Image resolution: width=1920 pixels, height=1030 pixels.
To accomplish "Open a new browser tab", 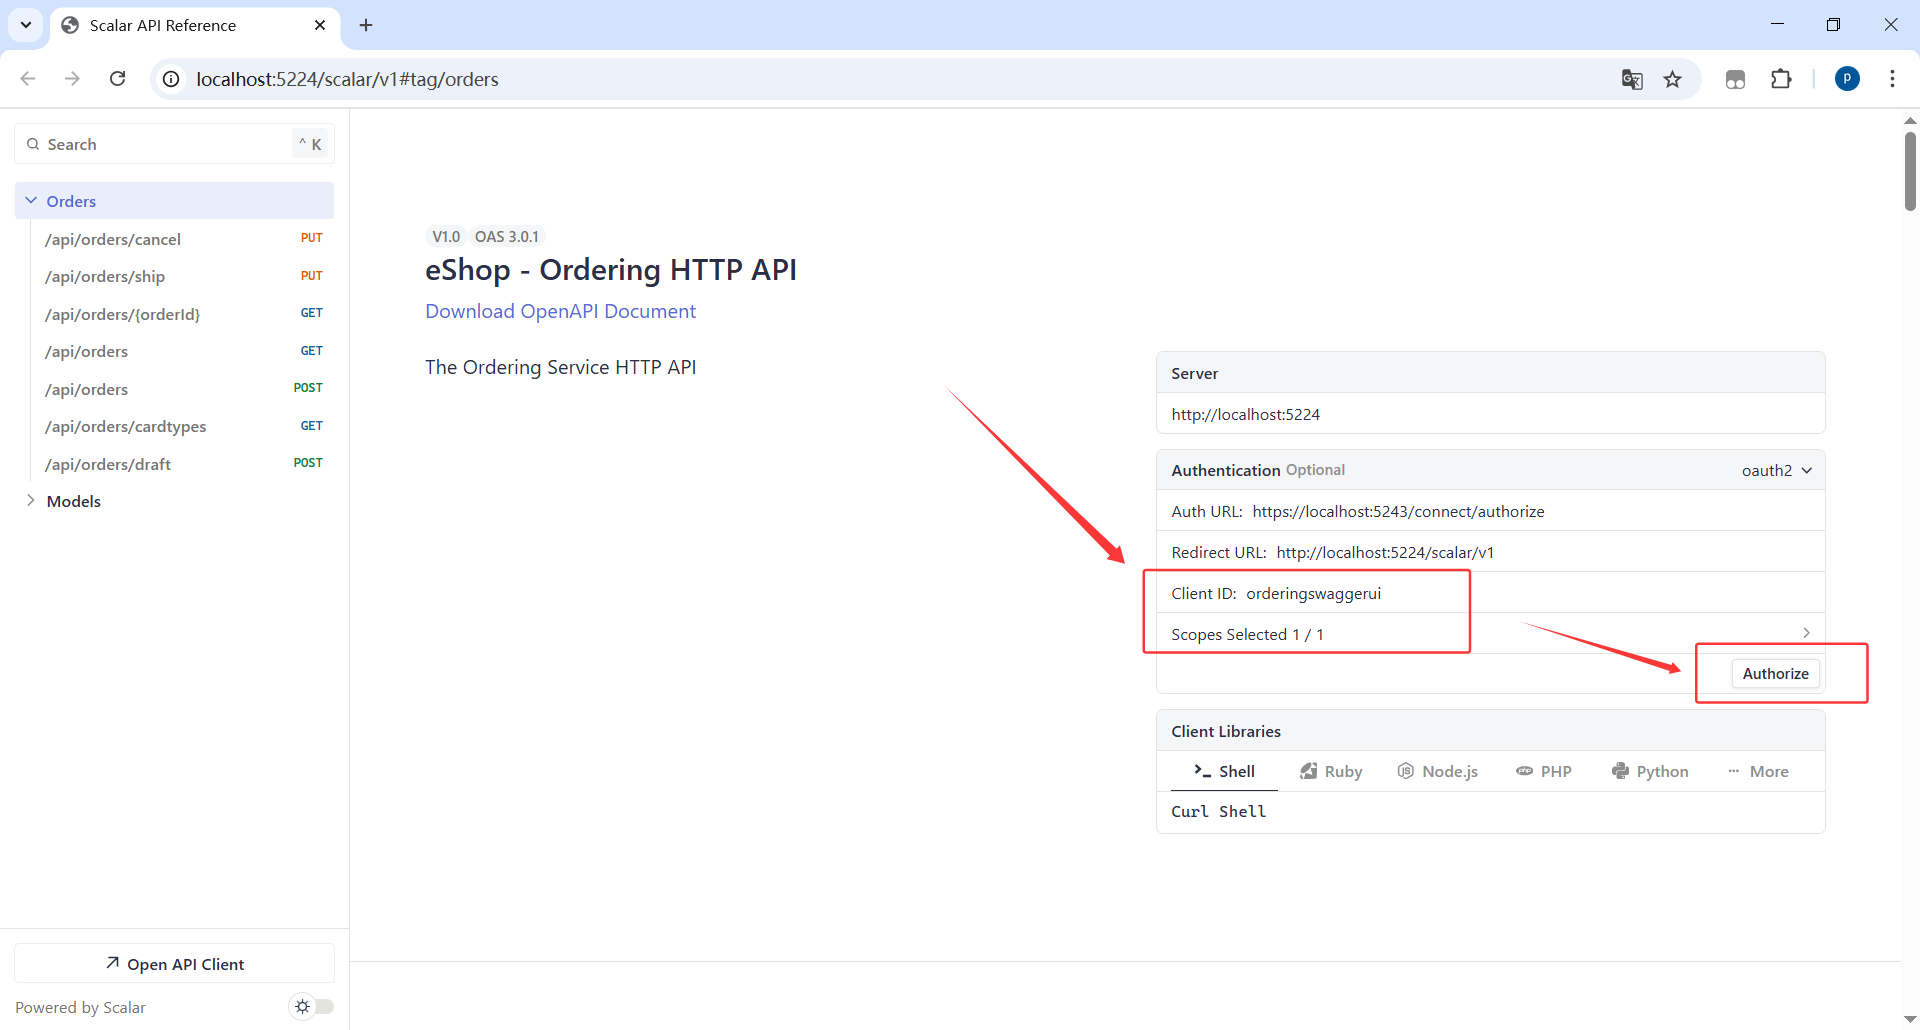I will (366, 25).
